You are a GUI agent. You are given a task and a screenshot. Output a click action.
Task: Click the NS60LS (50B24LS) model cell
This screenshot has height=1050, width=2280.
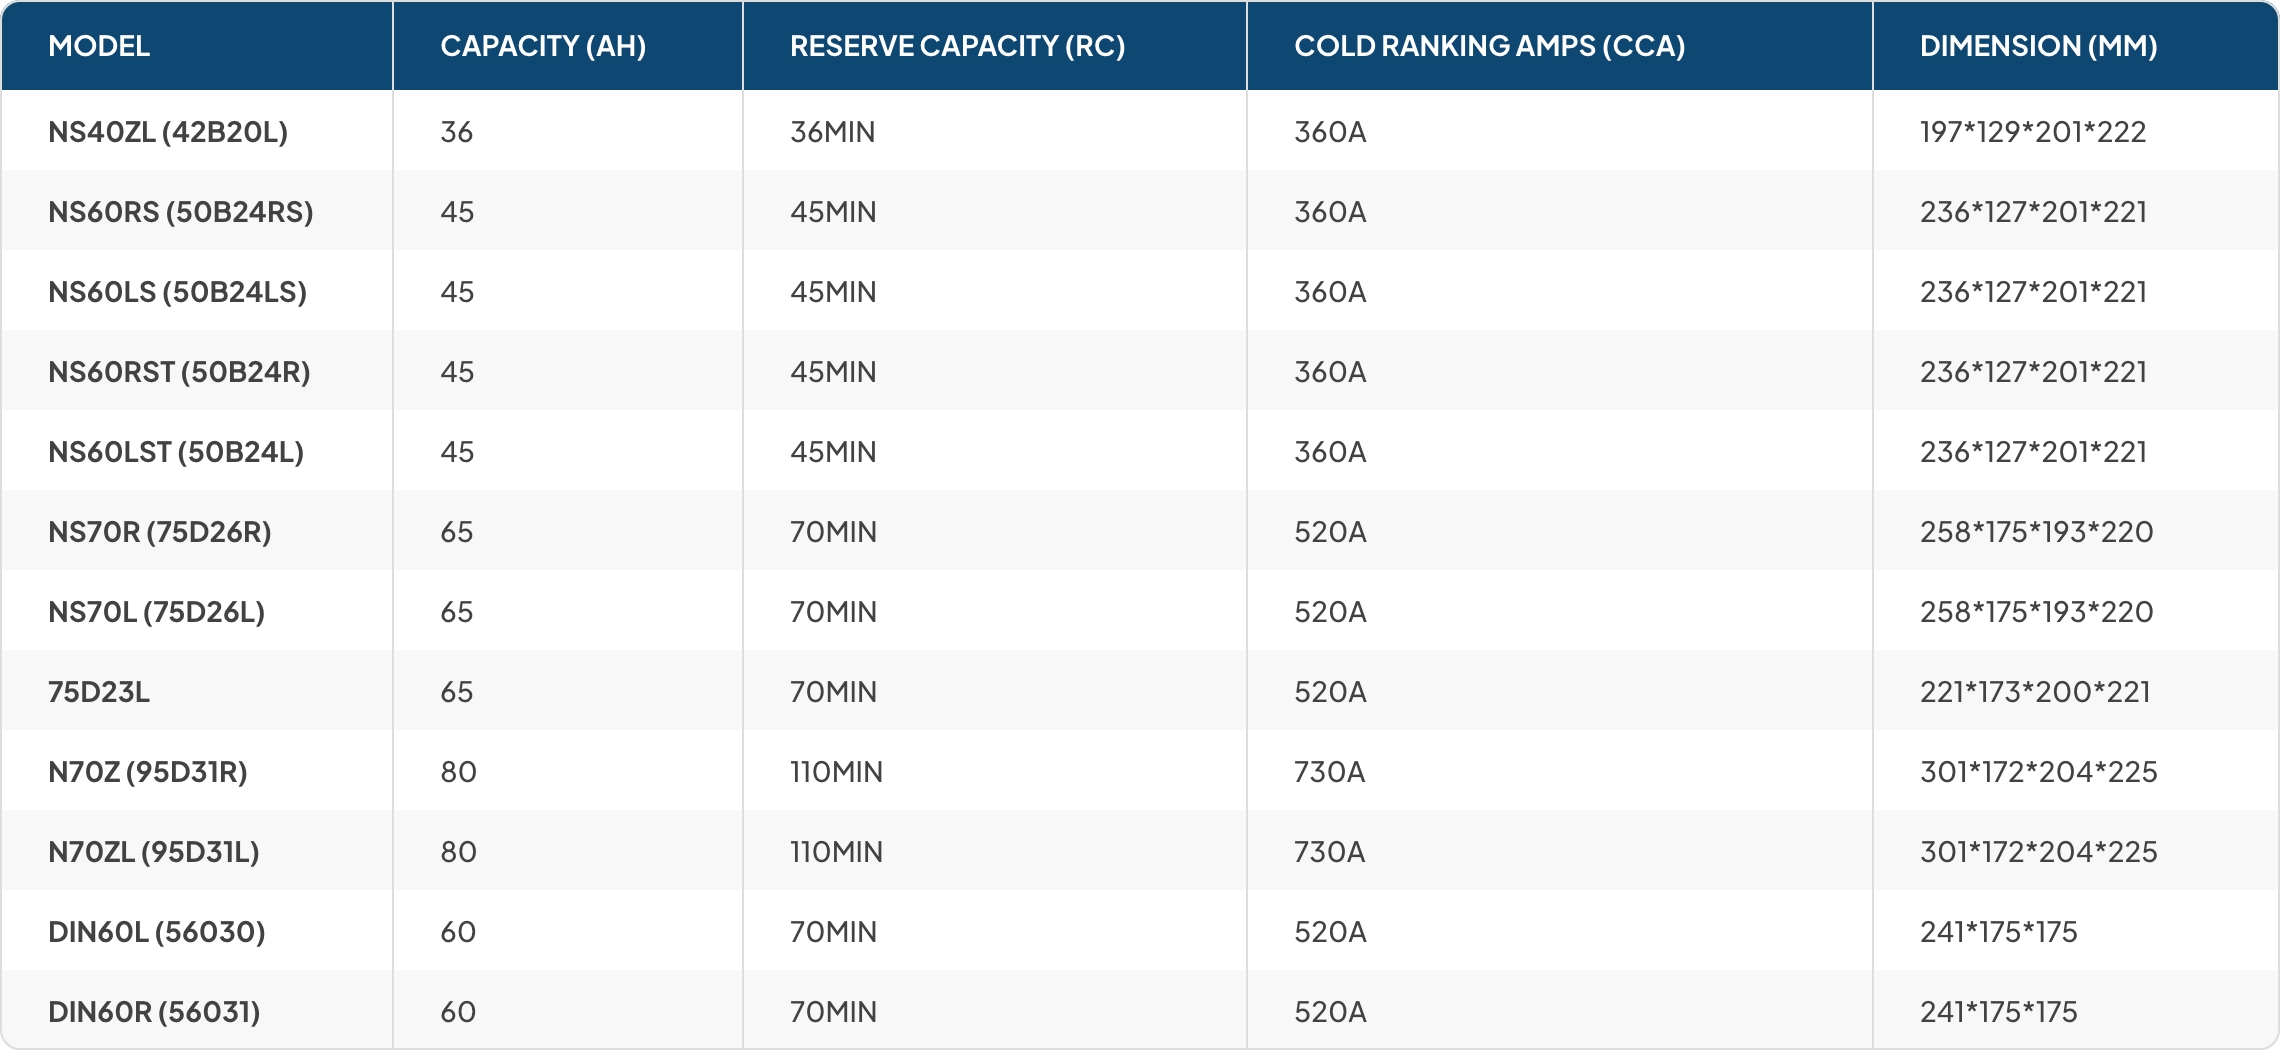177,292
